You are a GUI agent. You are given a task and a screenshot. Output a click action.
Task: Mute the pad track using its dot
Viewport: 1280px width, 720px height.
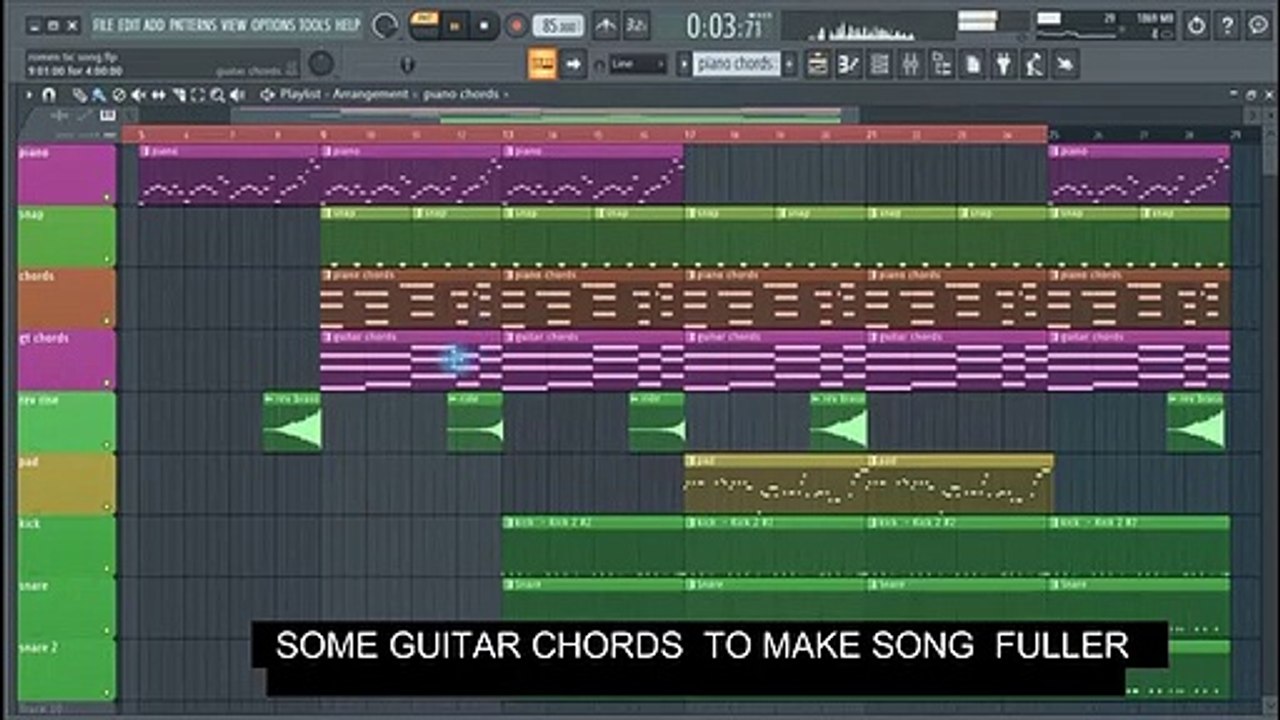point(108,508)
